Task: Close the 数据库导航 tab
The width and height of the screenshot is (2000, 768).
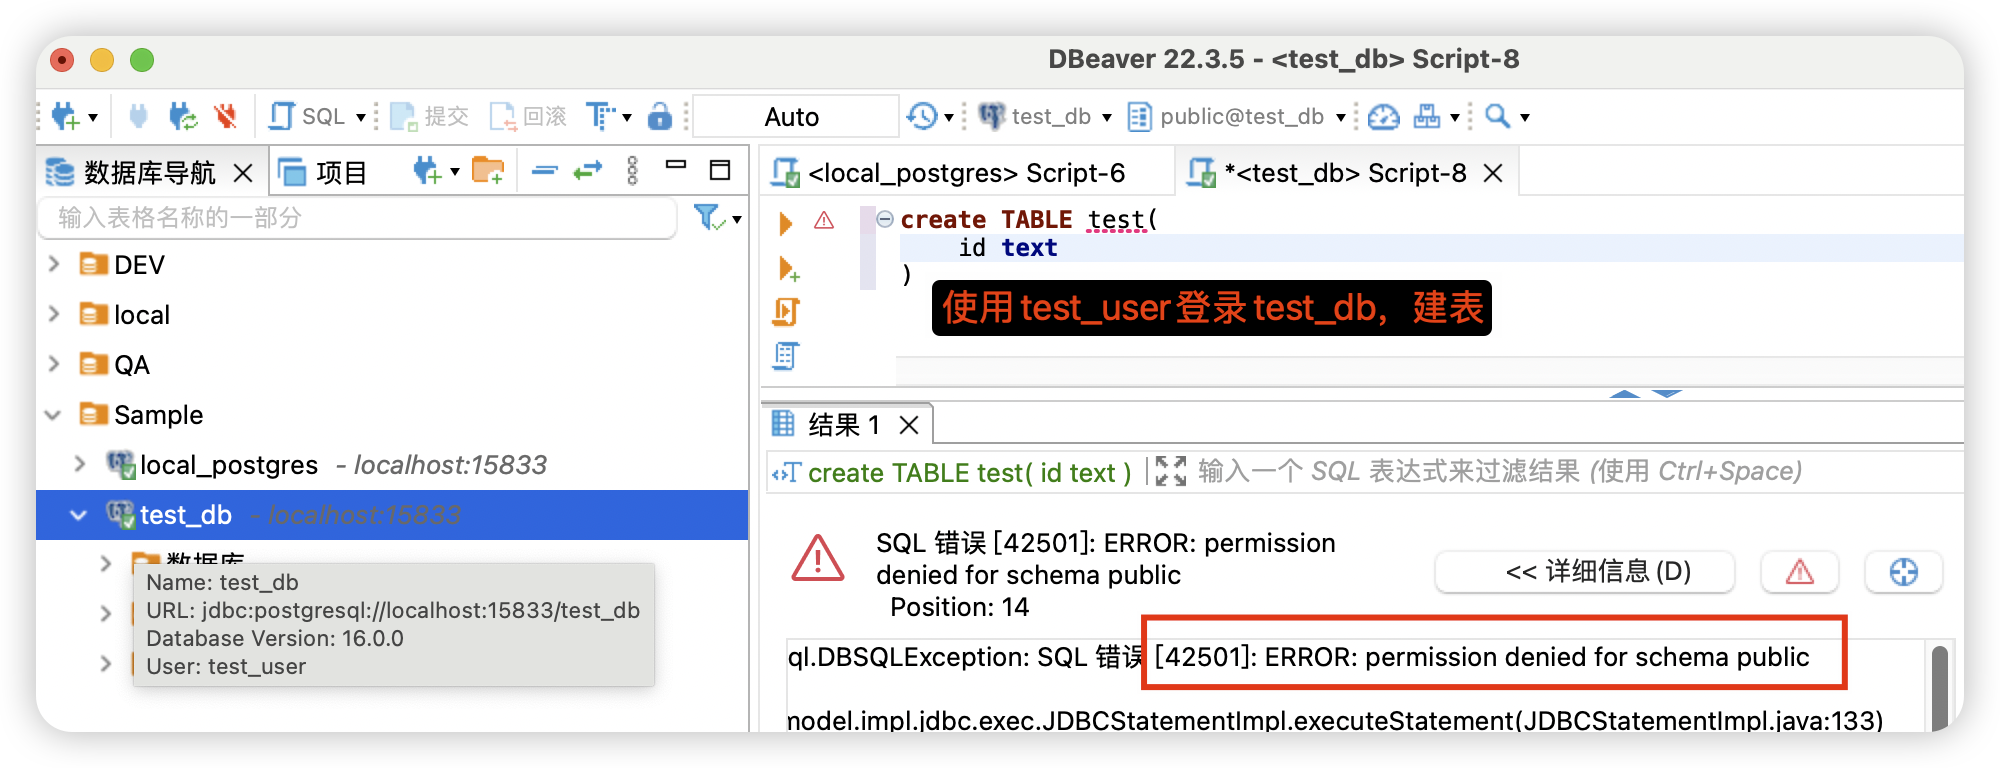Action: click(x=242, y=173)
